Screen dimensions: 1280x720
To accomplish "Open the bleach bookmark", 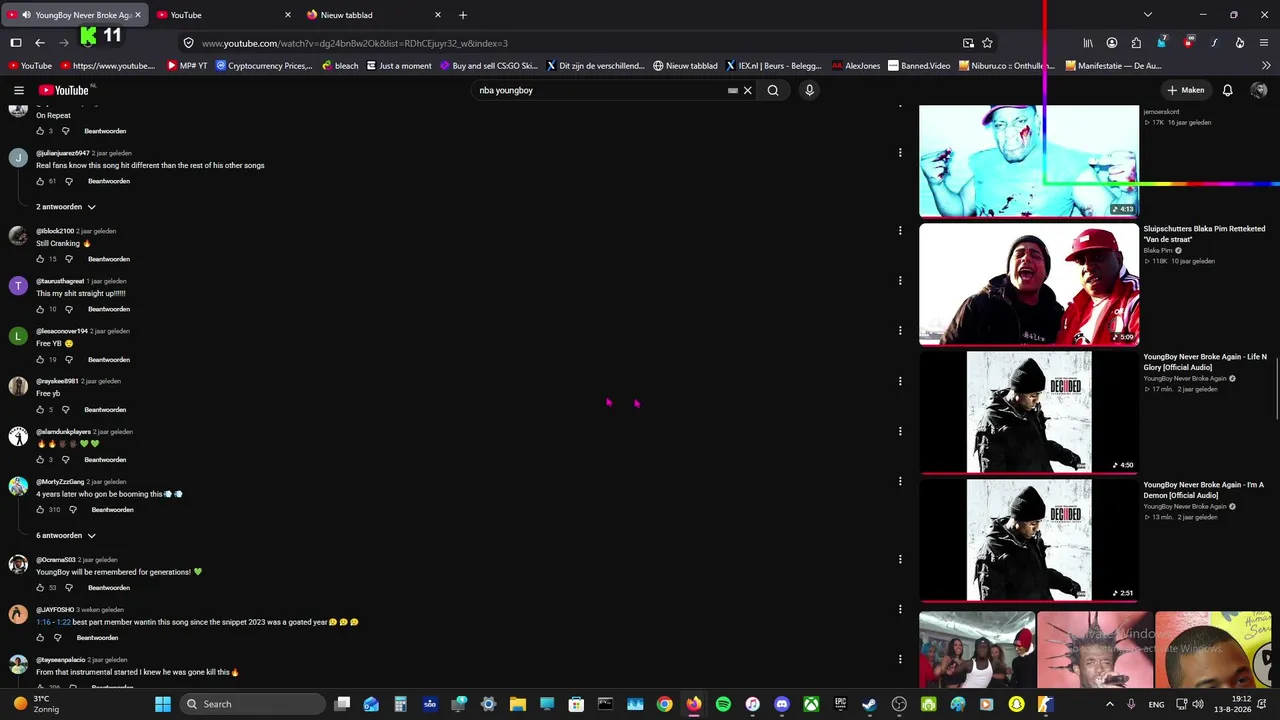I will (340, 66).
